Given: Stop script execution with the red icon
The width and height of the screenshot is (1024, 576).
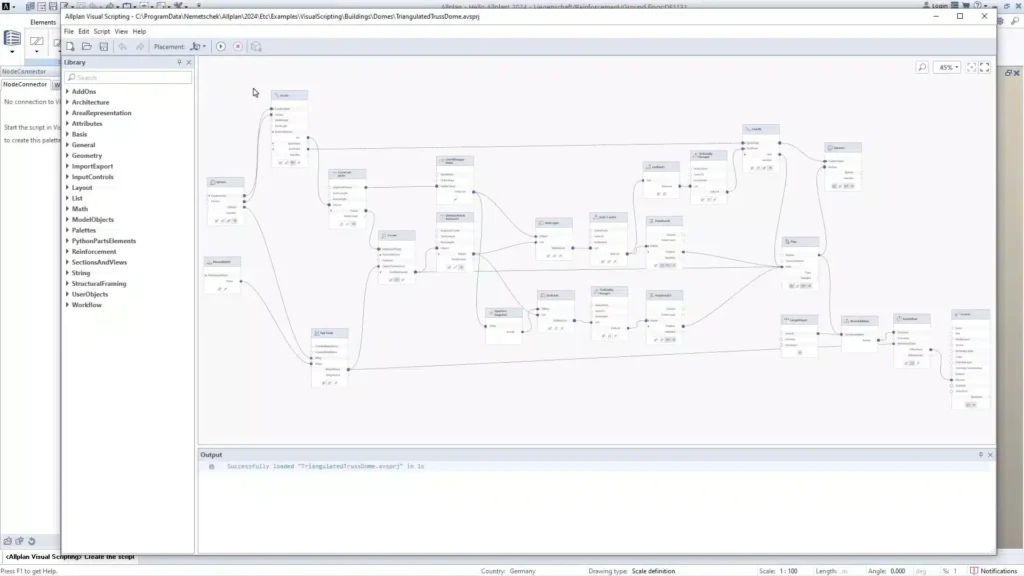Looking at the screenshot, I should [x=240, y=46].
